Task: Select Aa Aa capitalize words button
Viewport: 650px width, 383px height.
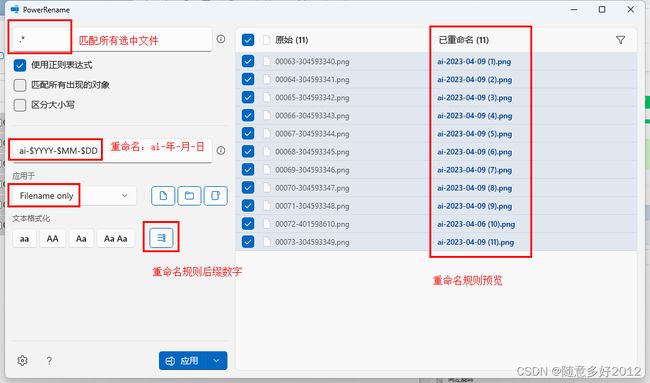Action: 116,238
